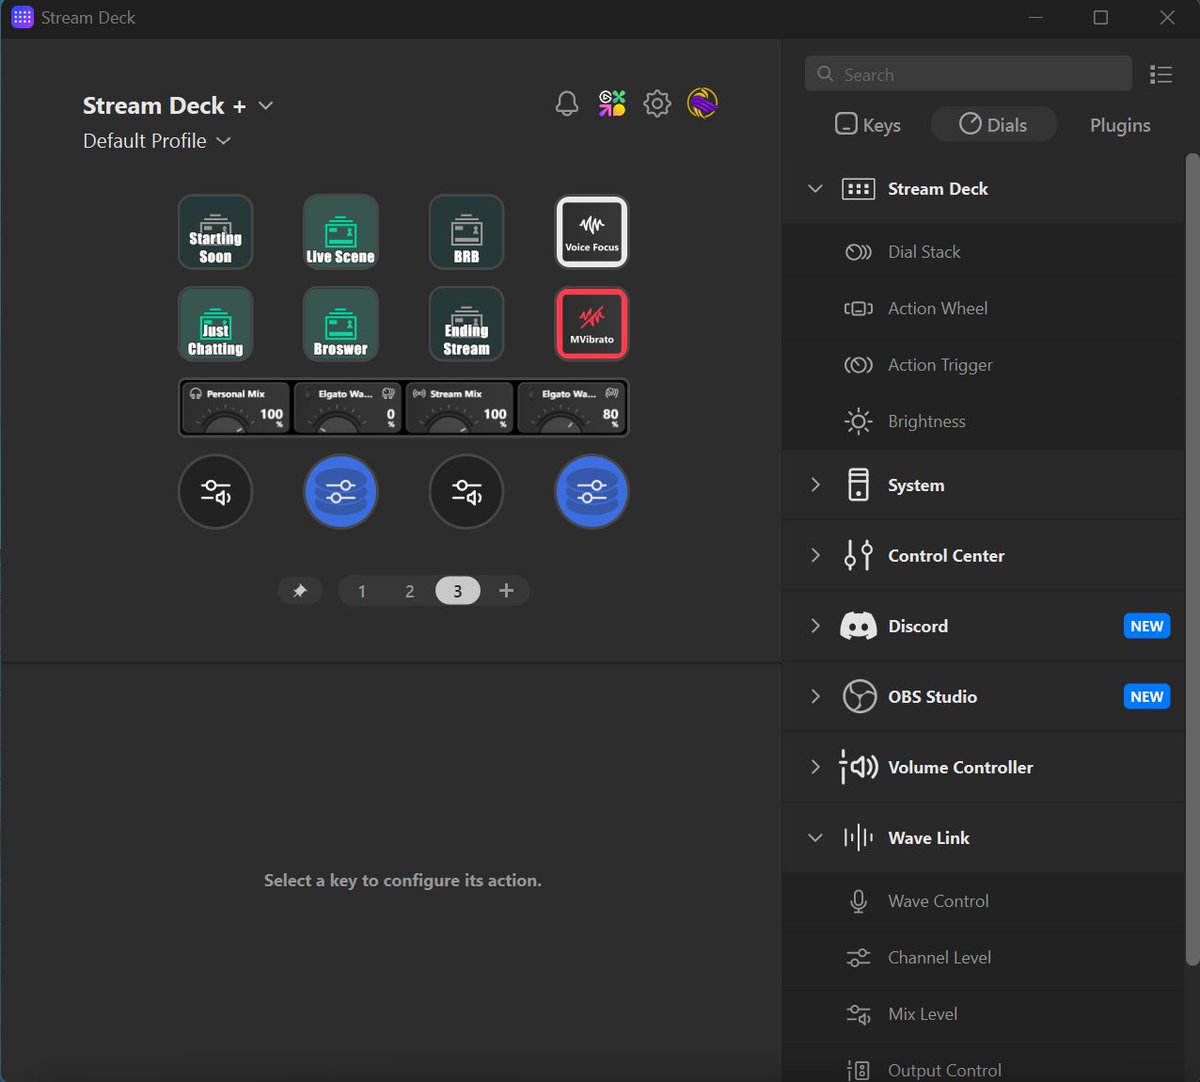This screenshot has height=1082, width=1200.
Task: Select the Dial Stack action
Action: pos(984,252)
